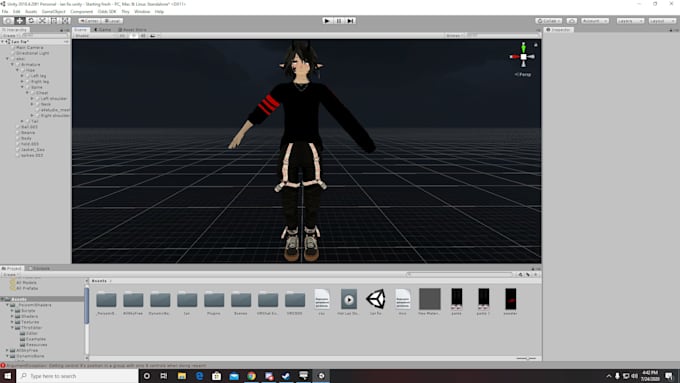The image size is (680, 383).
Task: Open the Scenes folder in Assets
Action: point(241,299)
